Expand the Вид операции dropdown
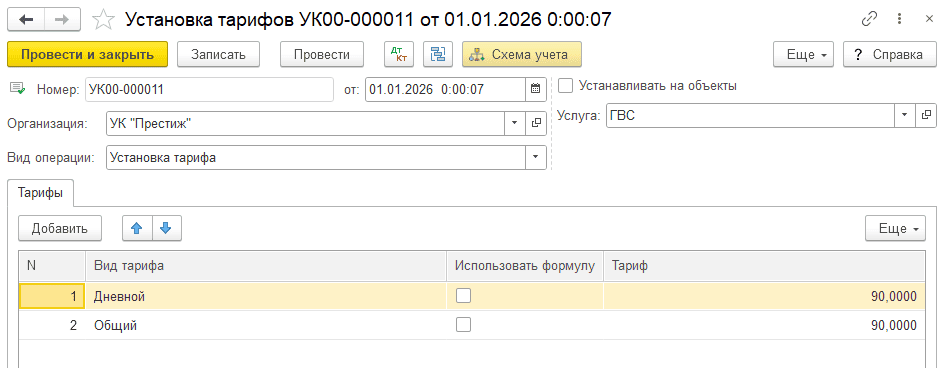 coord(536,158)
